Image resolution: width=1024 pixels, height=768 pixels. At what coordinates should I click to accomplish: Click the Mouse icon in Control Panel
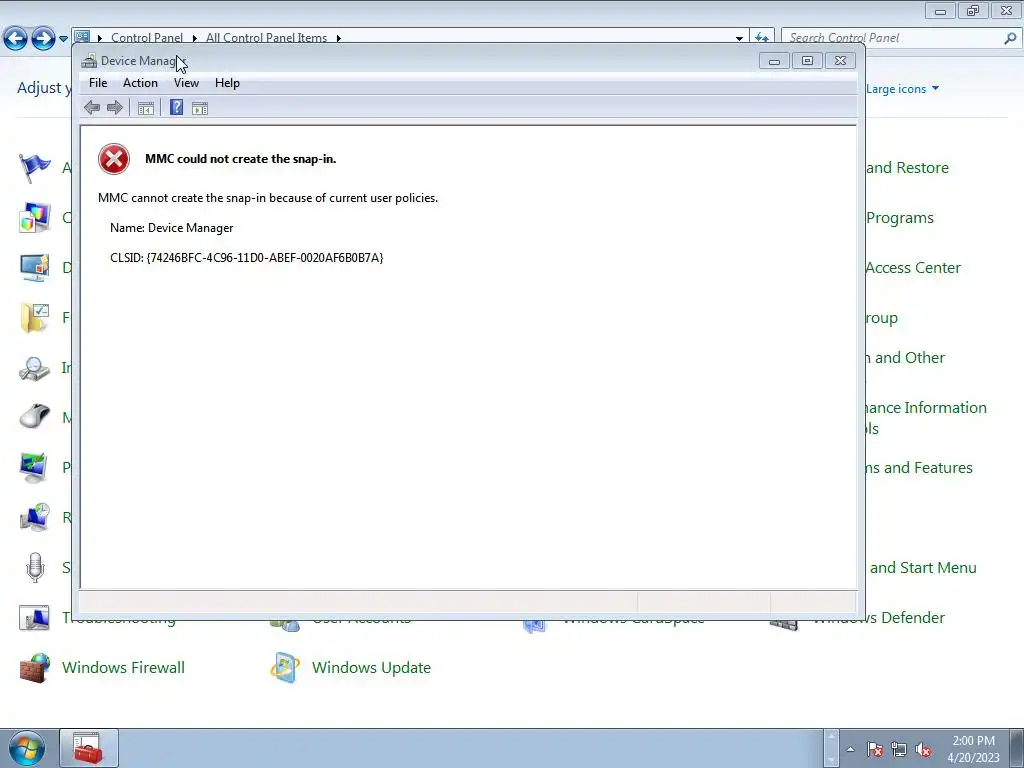click(x=35, y=417)
